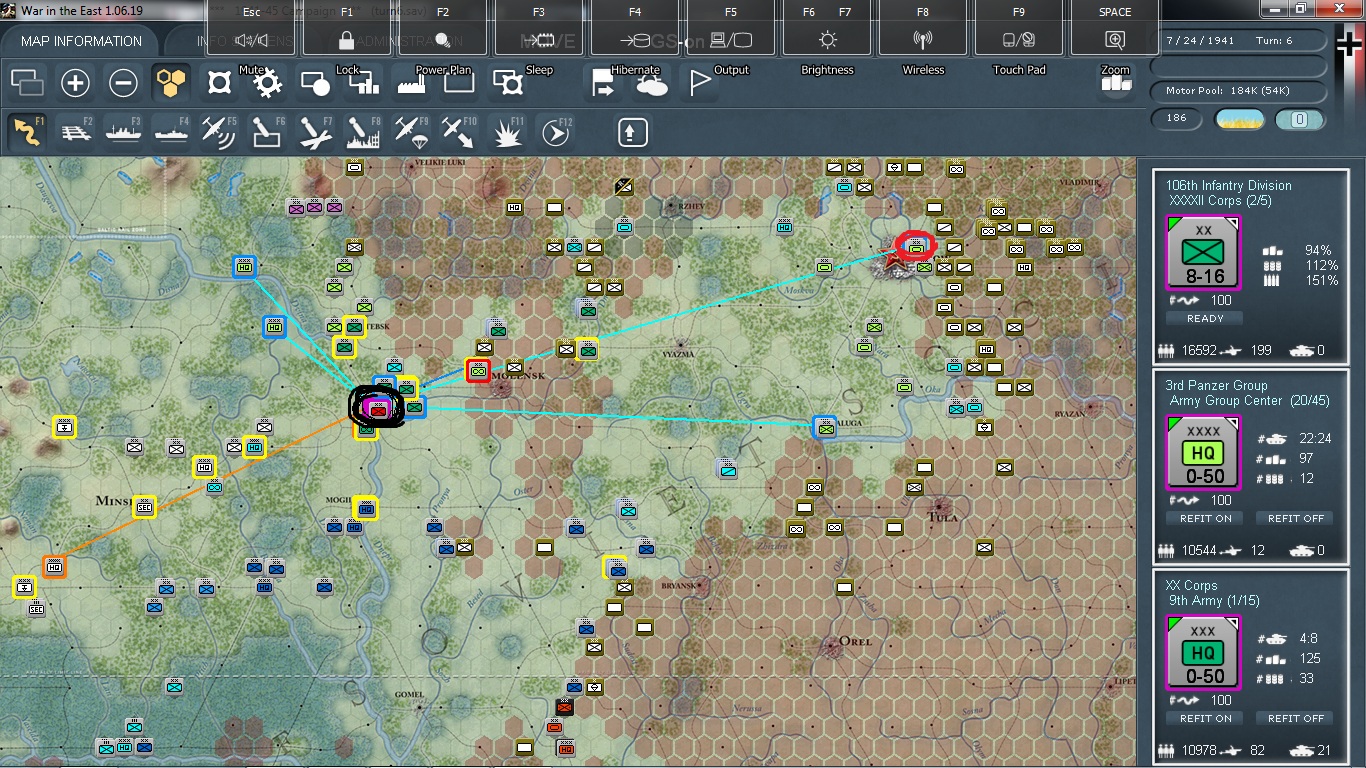Click the Motor Pool 184K (54K) readout
The height and width of the screenshot is (768, 1366).
point(1238,91)
